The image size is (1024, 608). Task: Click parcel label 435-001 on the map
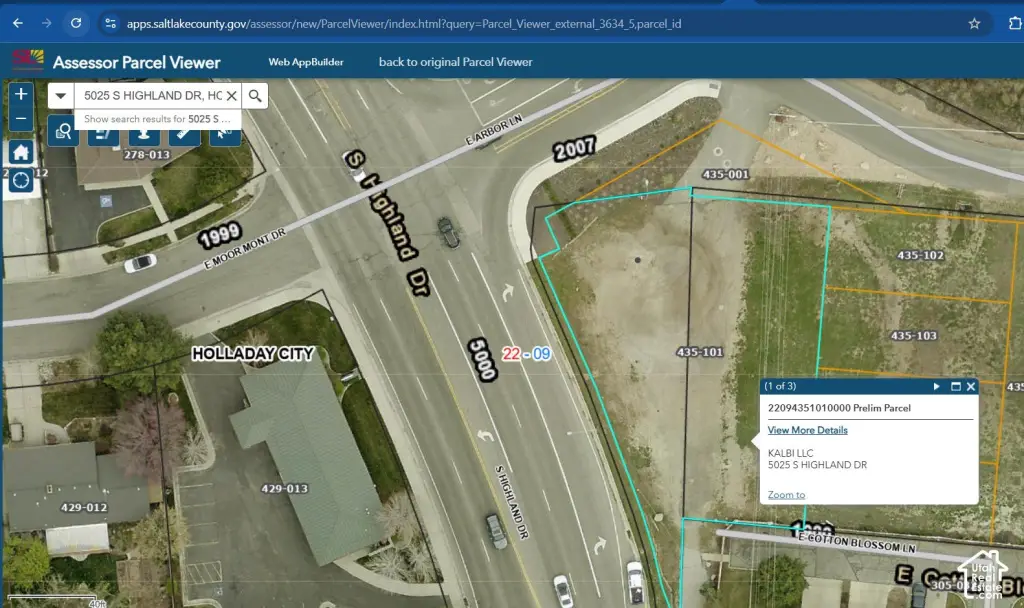click(x=726, y=174)
